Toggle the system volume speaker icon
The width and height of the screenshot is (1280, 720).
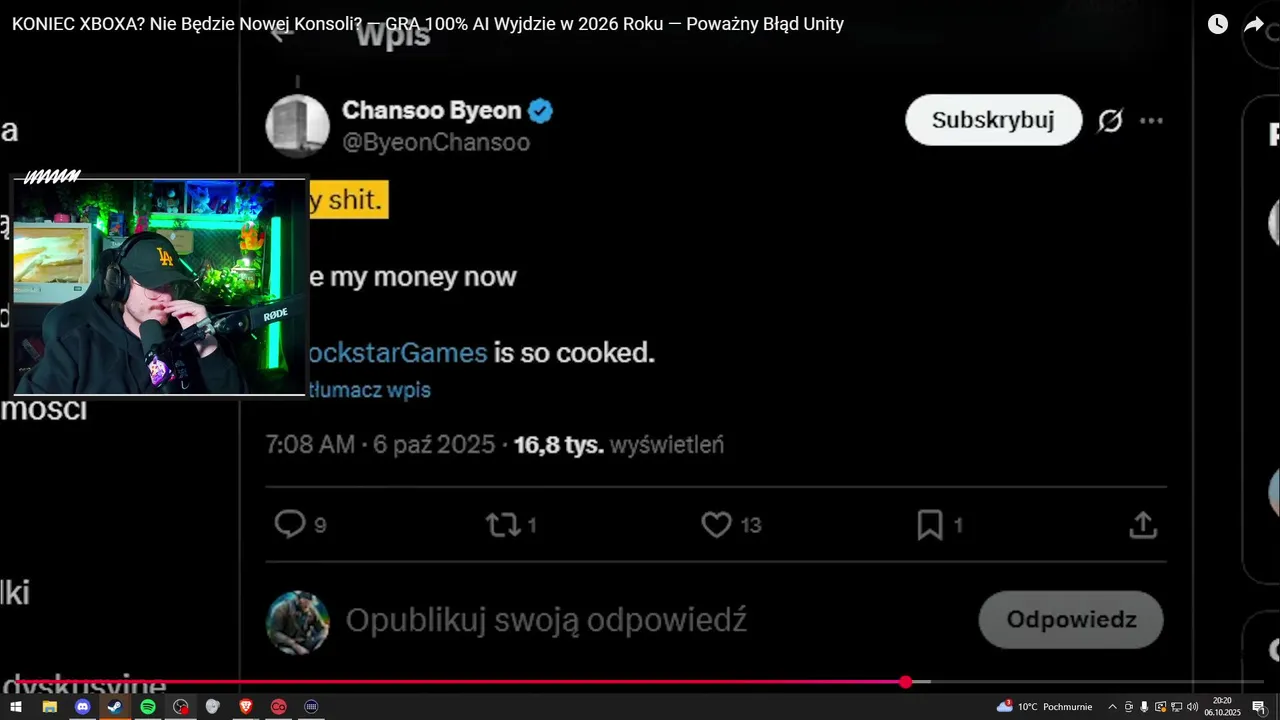(x=1192, y=707)
